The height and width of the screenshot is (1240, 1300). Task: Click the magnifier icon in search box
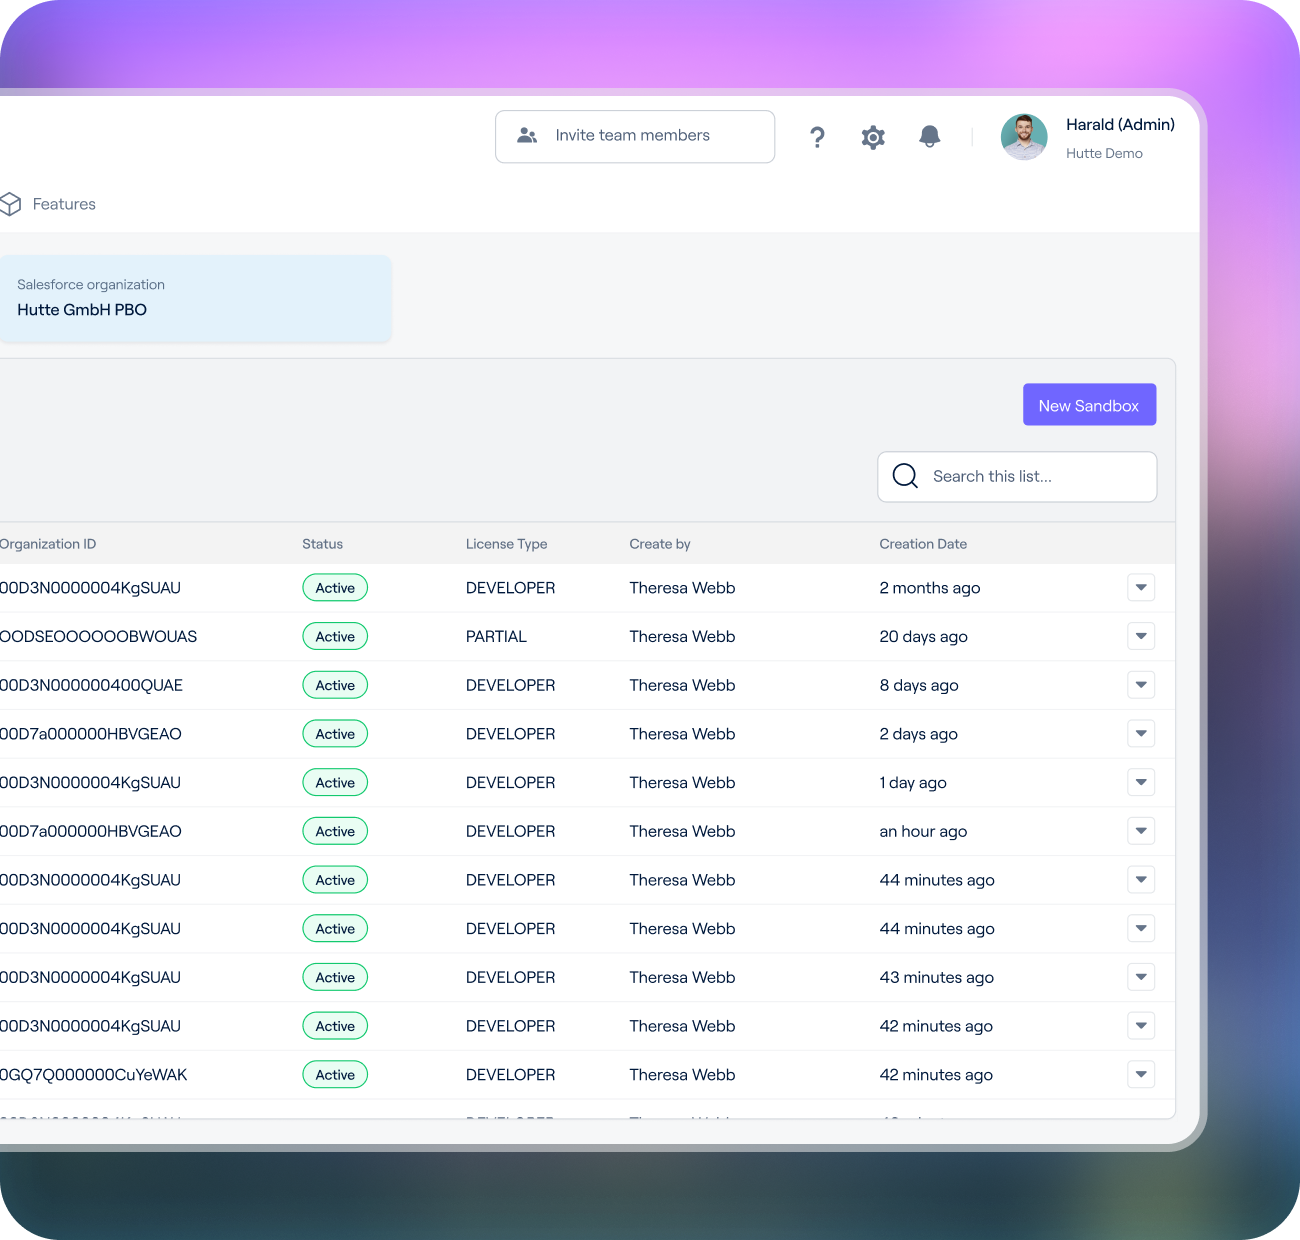[x=905, y=476]
